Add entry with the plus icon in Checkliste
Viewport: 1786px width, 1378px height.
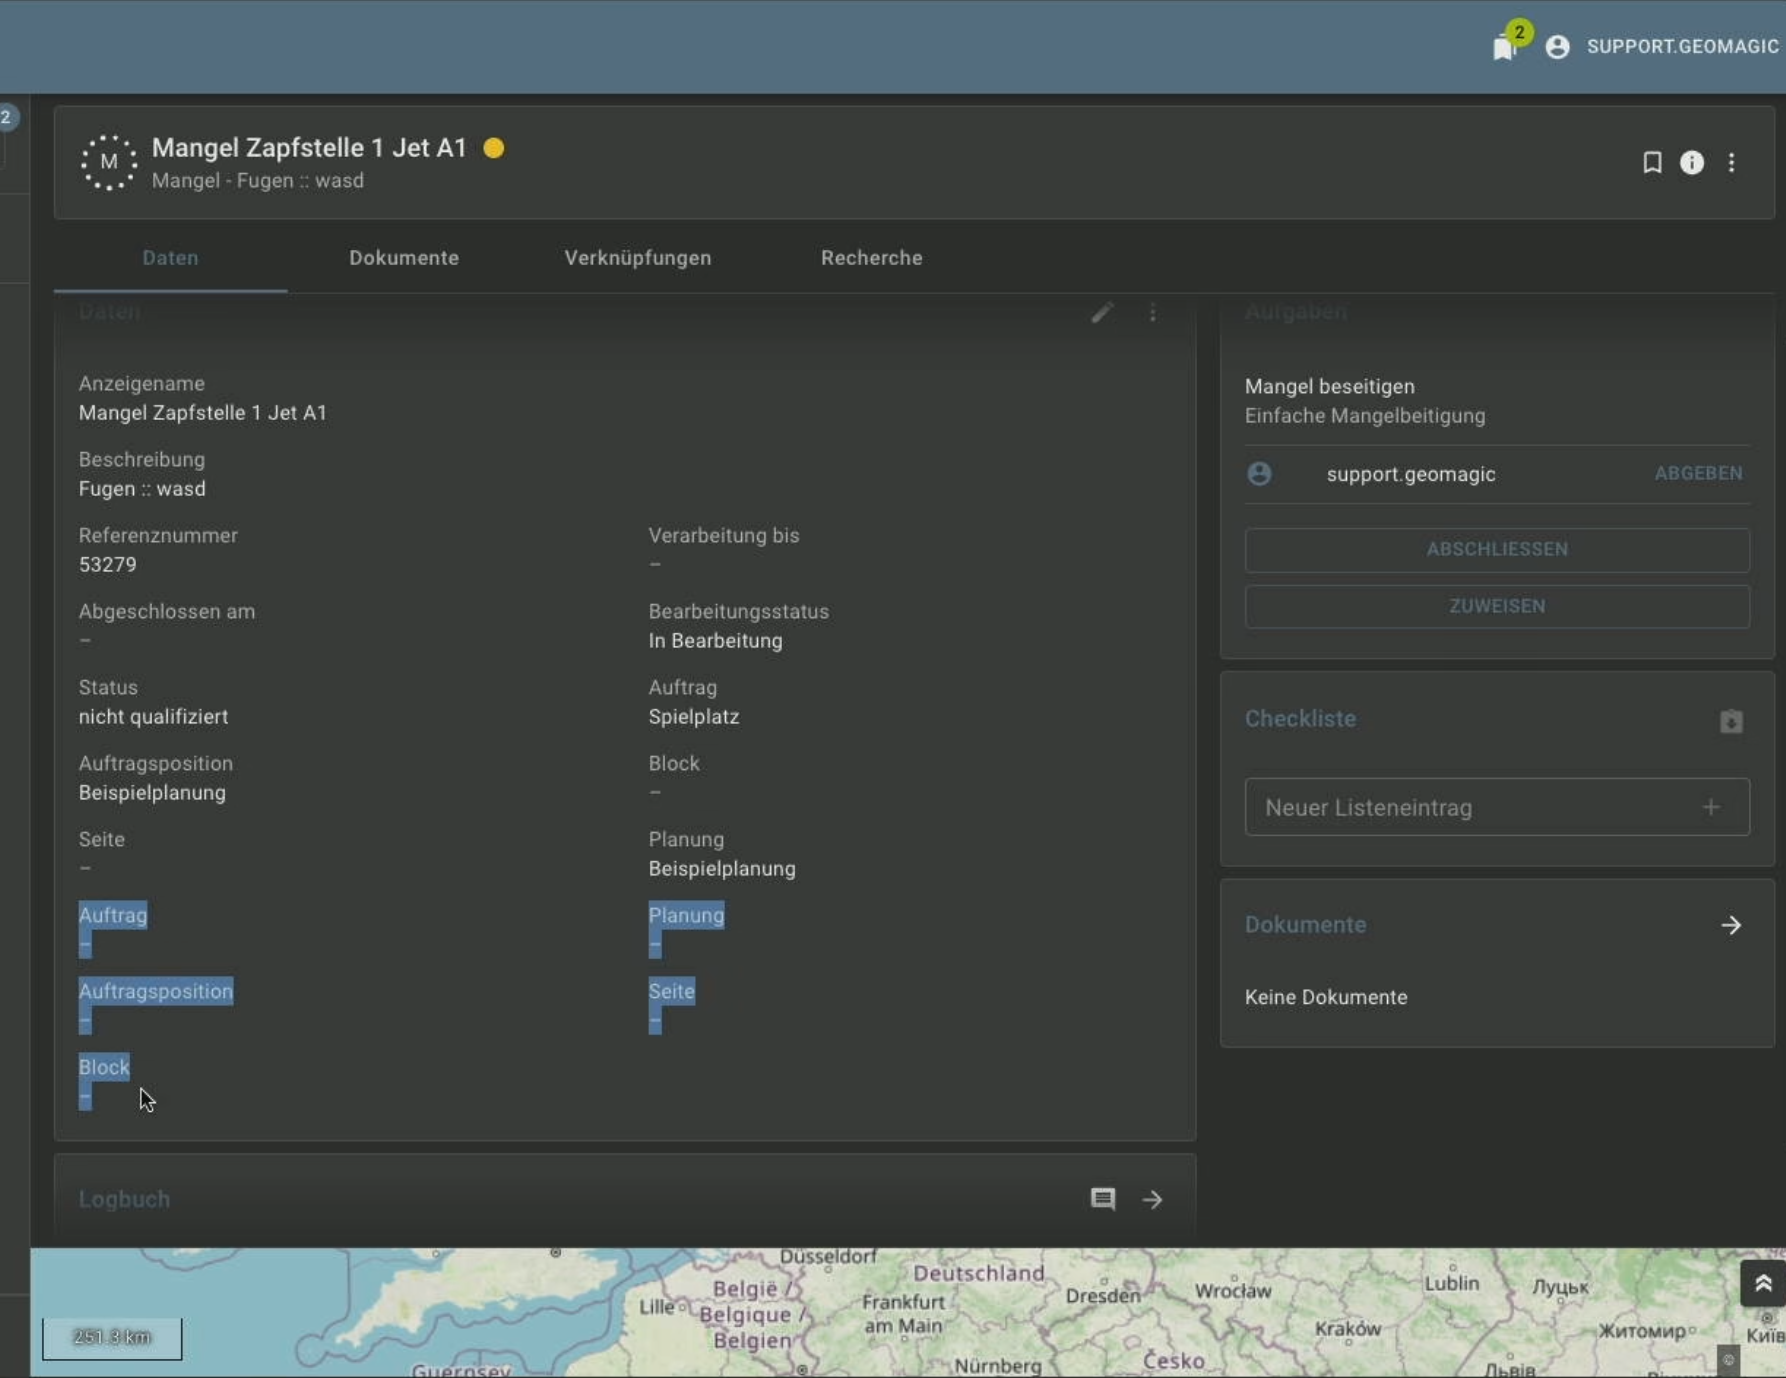(x=1711, y=807)
